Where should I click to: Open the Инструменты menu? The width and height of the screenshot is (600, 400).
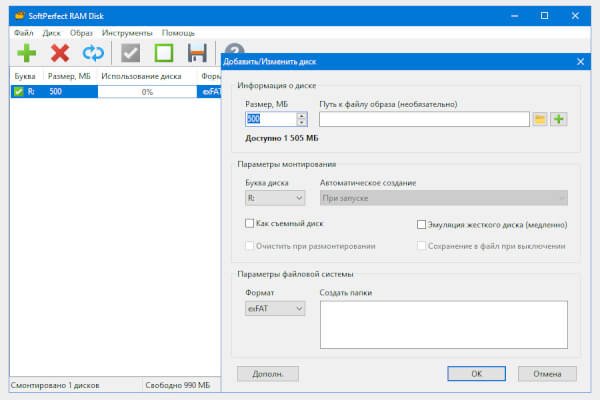127,33
